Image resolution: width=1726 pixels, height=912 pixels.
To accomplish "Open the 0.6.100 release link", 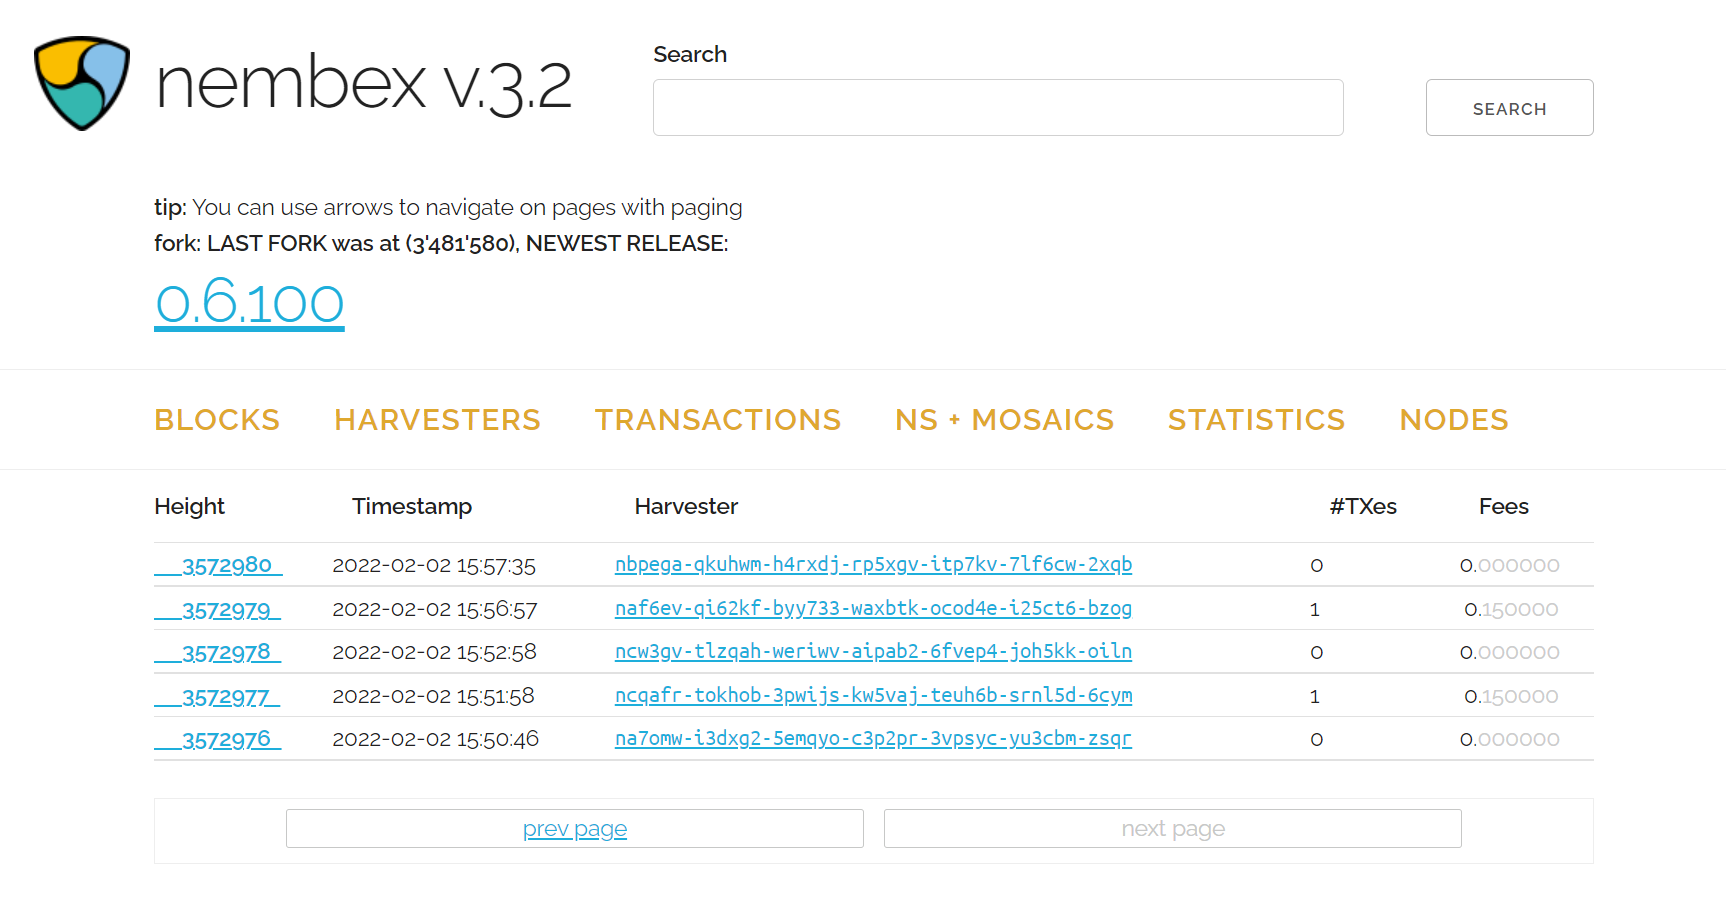I will pyautogui.click(x=249, y=302).
